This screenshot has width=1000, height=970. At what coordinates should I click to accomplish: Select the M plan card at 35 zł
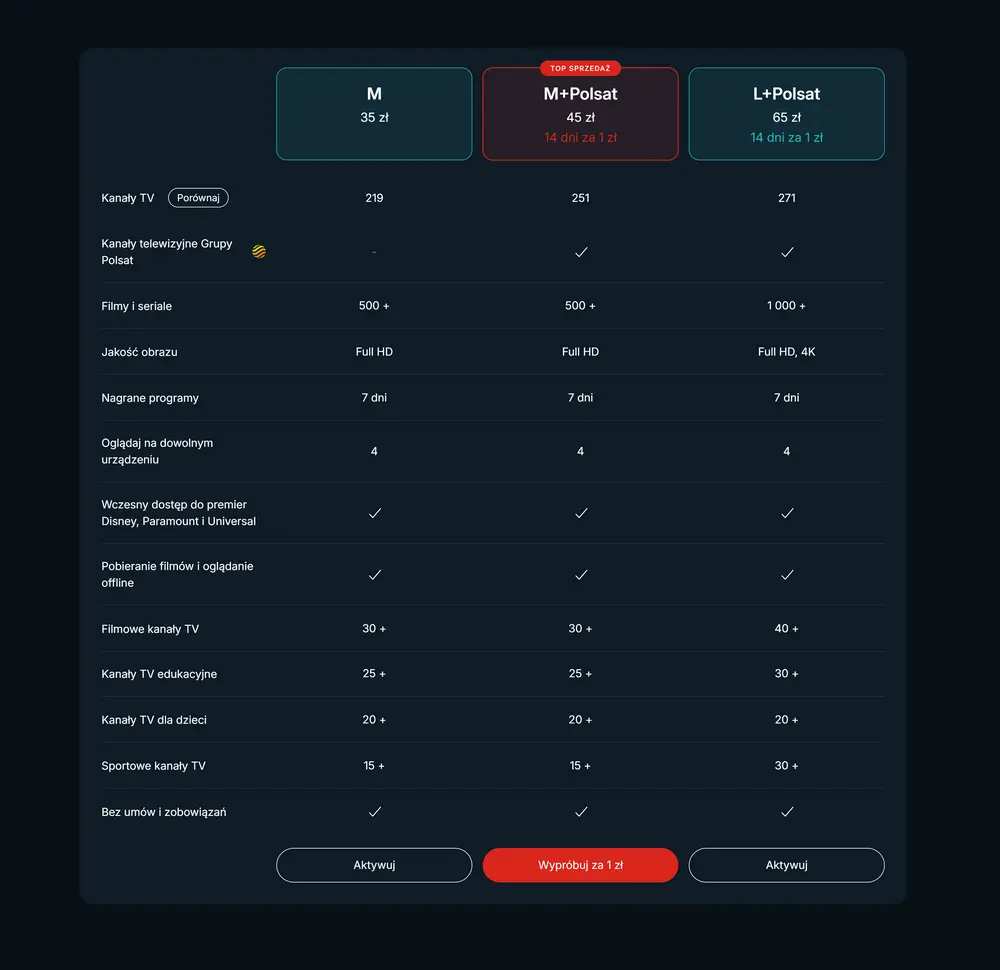(x=374, y=114)
